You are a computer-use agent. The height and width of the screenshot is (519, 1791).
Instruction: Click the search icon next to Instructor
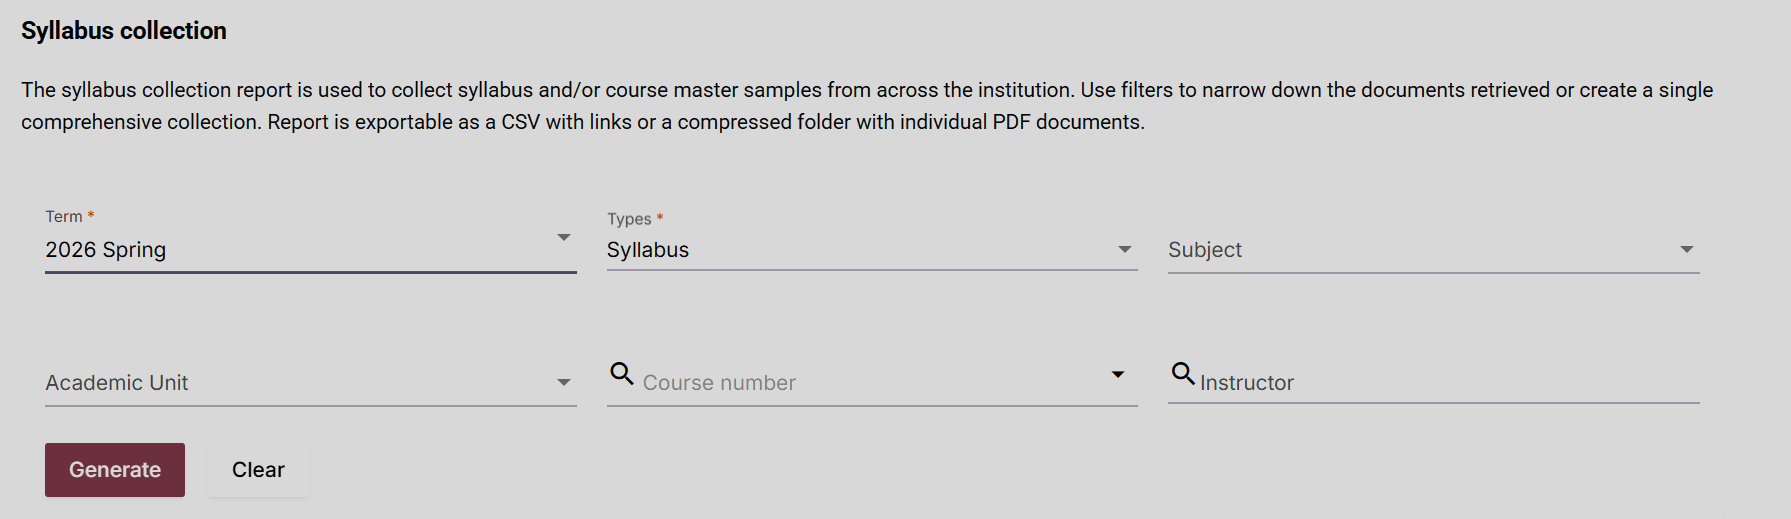click(x=1183, y=374)
